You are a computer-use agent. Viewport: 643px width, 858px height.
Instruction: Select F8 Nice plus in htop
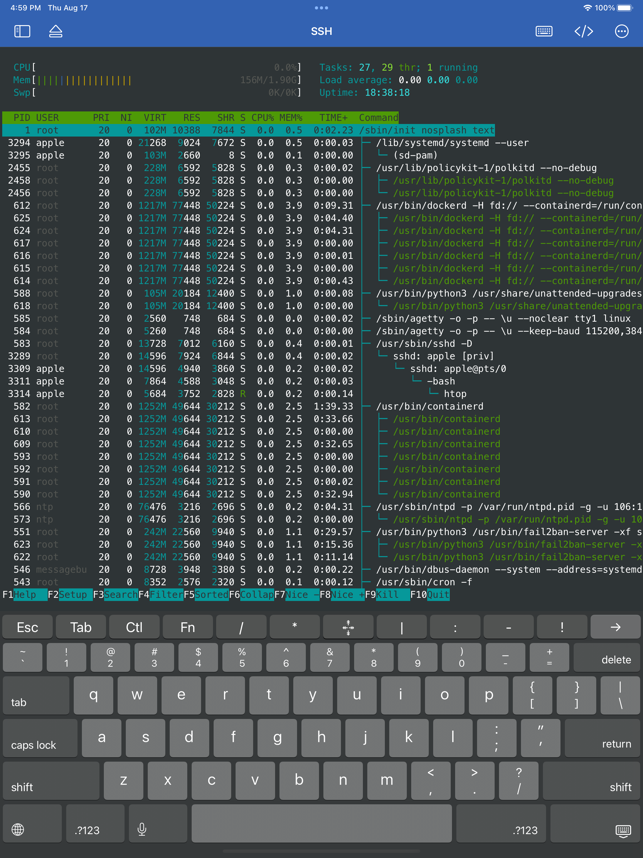[343, 594]
